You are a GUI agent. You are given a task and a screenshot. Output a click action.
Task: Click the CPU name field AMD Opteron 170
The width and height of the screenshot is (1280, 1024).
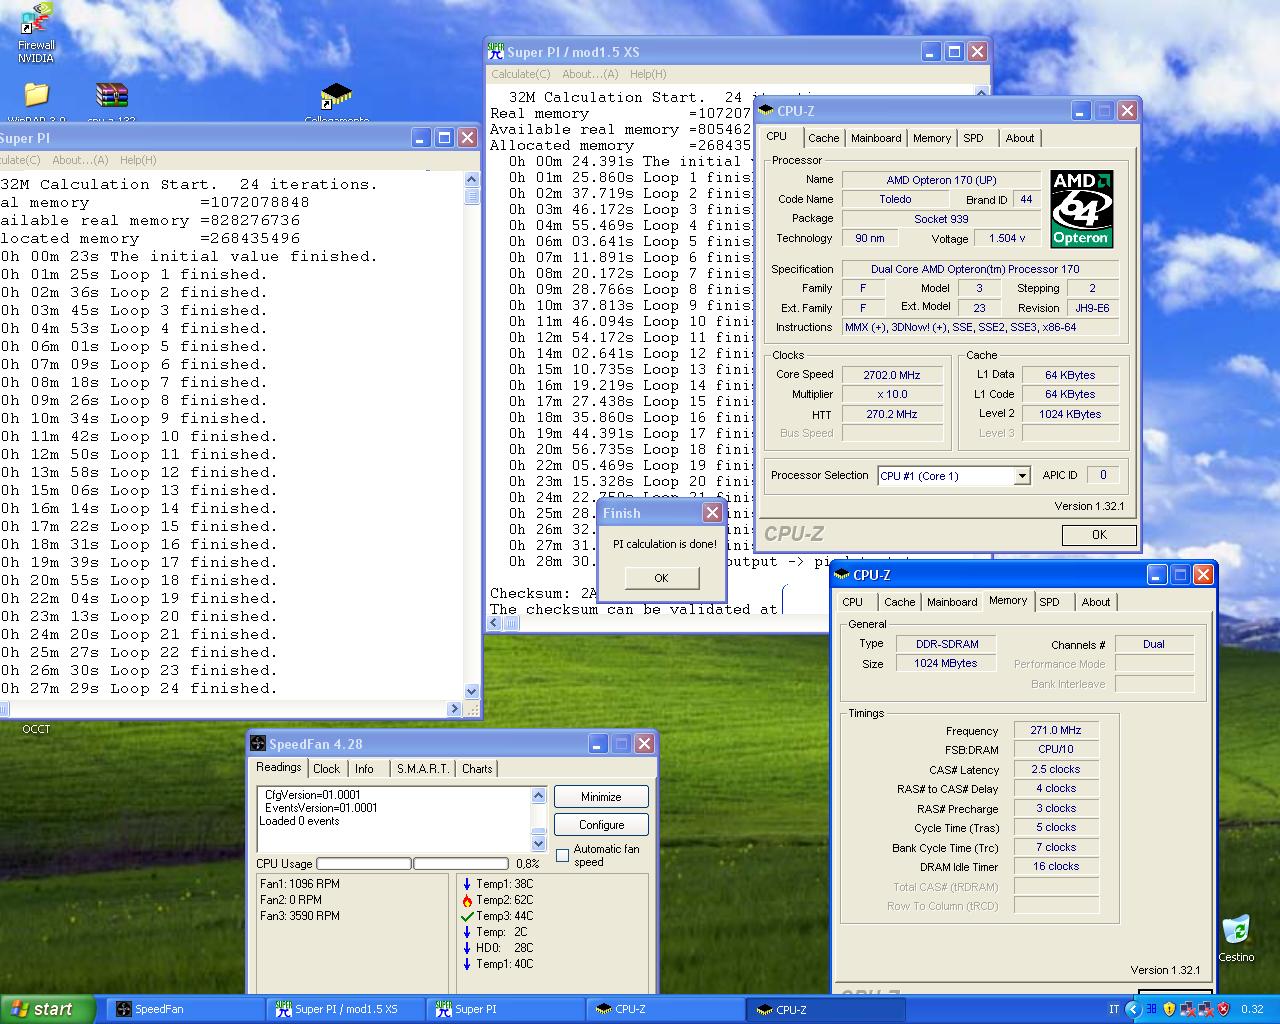pos(941,180)
